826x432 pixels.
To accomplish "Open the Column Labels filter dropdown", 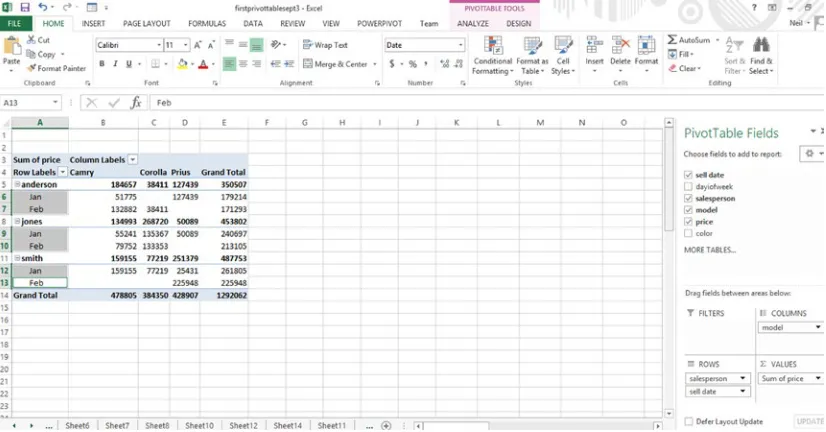I will [x=133, y=160].
